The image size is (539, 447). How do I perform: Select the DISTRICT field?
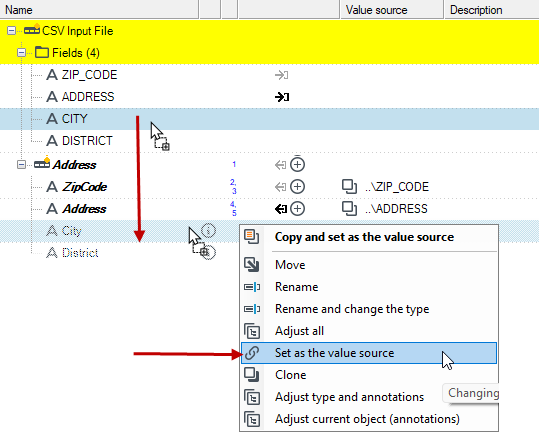coord(87,141)
